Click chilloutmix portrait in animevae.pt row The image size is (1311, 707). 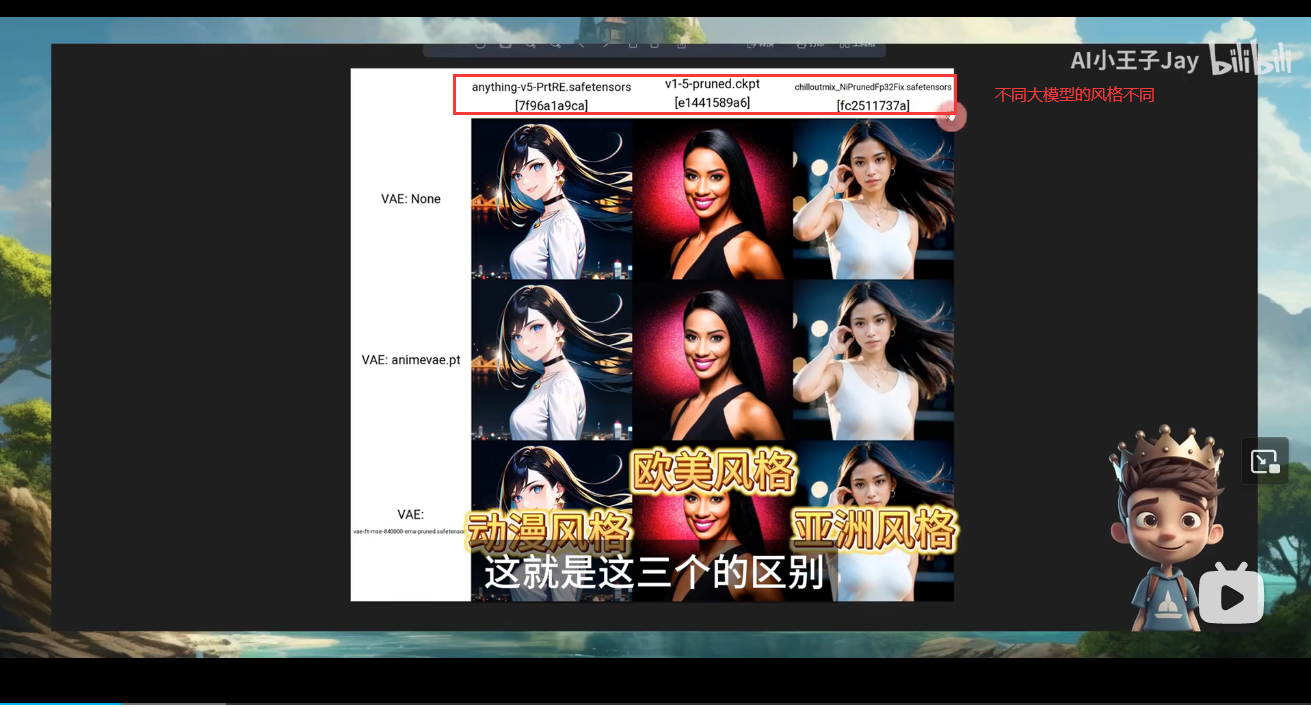pyautogui.click(x=873, y=360)
